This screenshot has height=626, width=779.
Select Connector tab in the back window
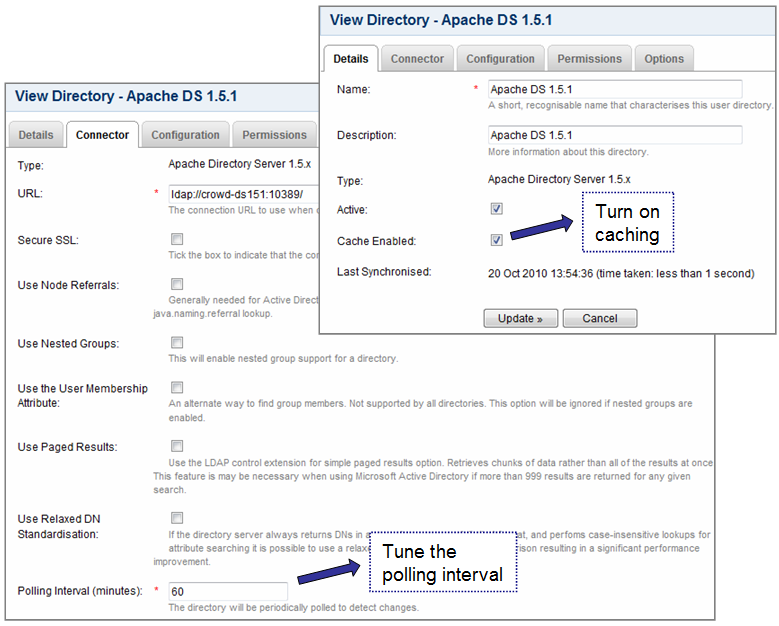(x=102, y=135)
